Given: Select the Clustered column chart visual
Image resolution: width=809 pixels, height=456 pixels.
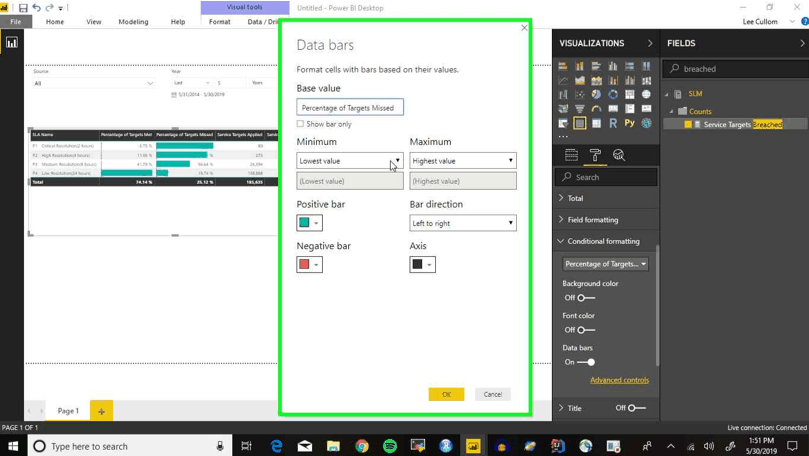Looking at the screenshot, I should pos(613,66).
